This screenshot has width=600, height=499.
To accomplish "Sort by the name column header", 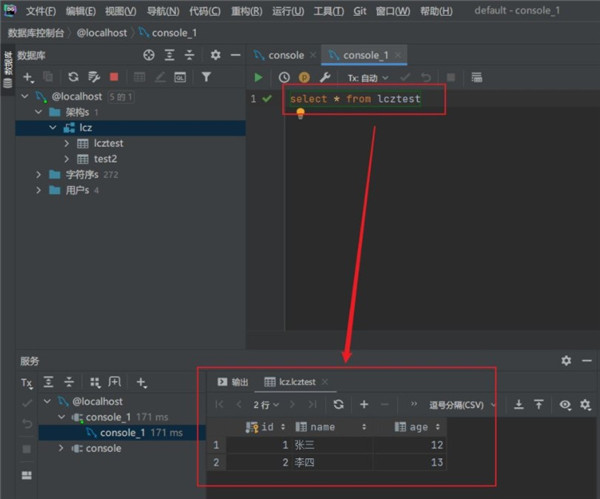I will pos(331,427).
